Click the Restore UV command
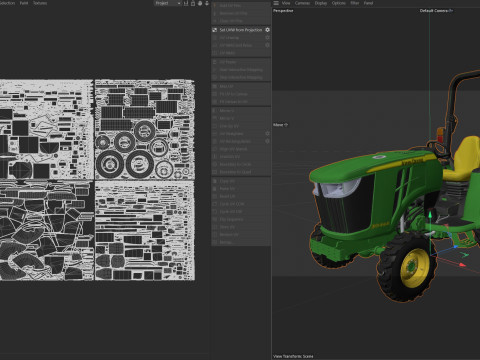The height and width of the screenshot is (360, 480). (241, 235)
